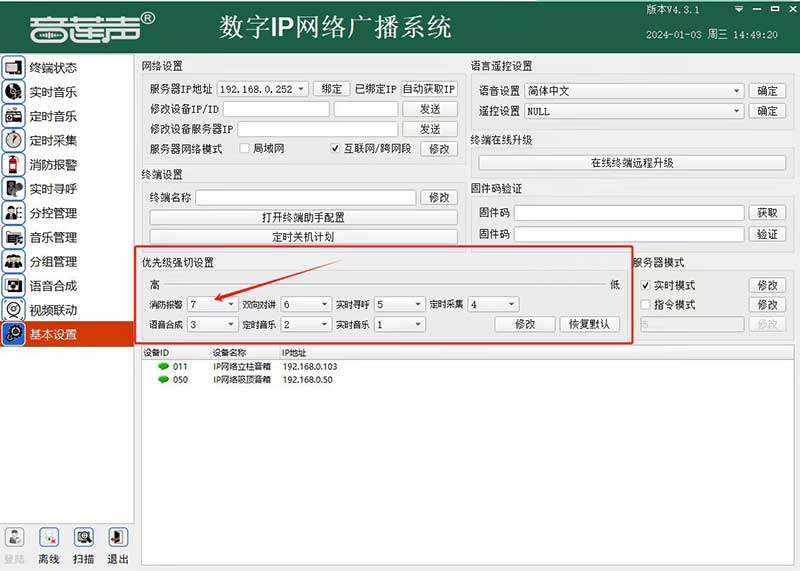Click the 扫描 scan icon
Image resolution: width=800 pixels, height=571 pixels.
[x=84, y=538]
